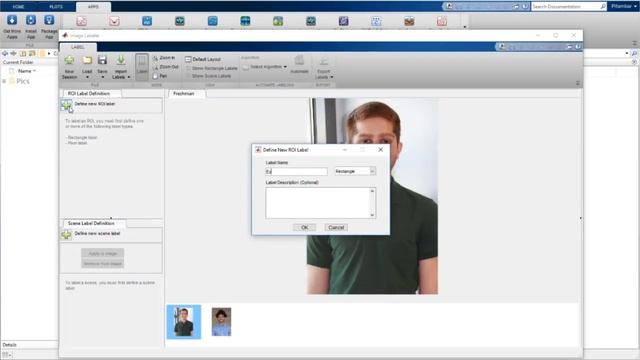Switch to the MATLAB APPS tab

point(93,7)
